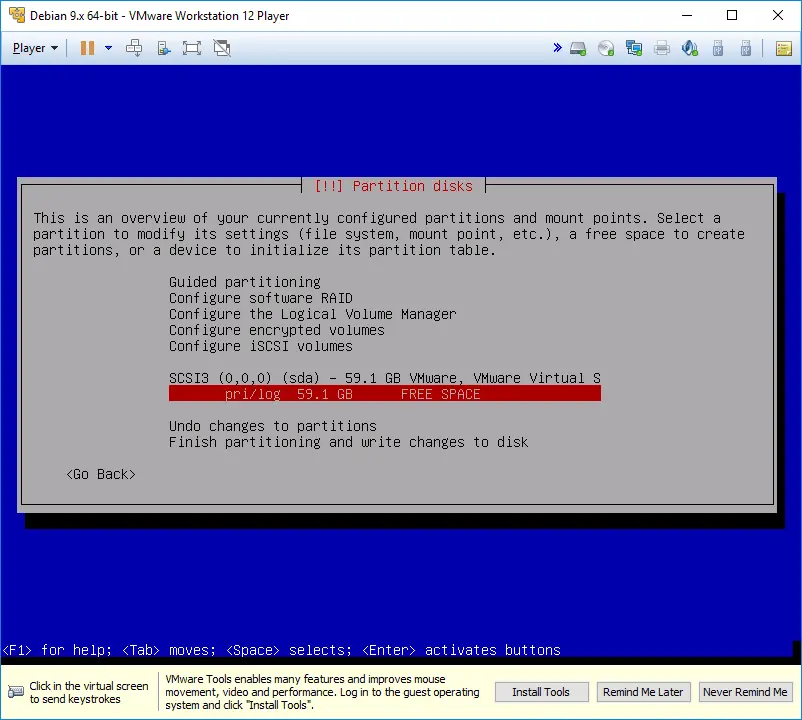The image size is (802, 720).
Task: Click the Go Back button
Action: tap(101, 475)
